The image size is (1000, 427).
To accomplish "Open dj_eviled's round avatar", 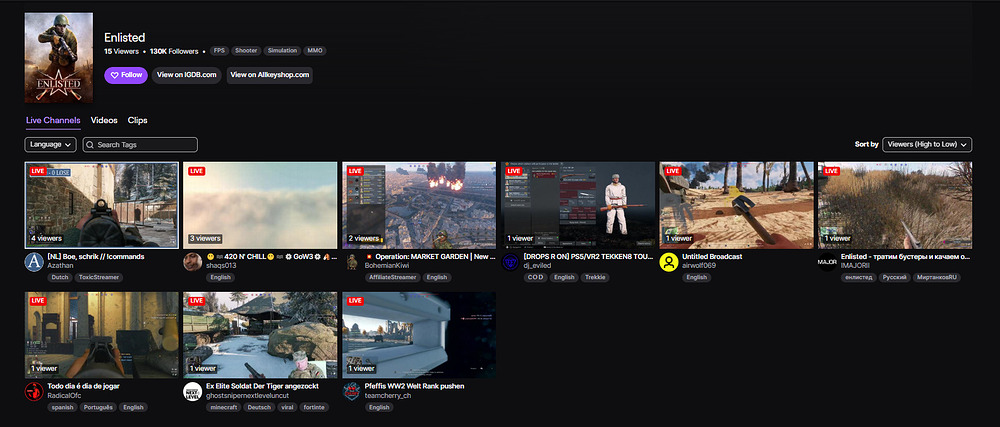I will [510, 262].
